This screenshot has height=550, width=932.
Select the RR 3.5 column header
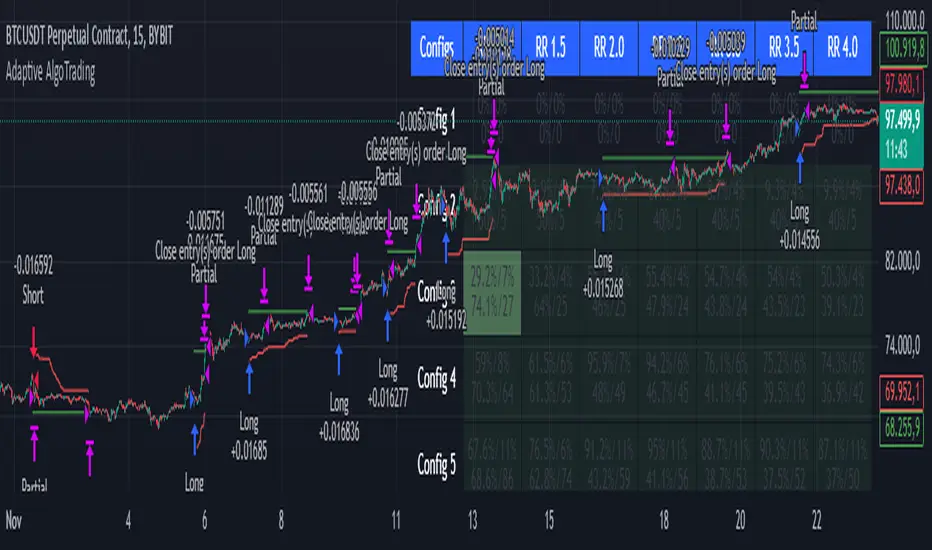click(784, 48)
